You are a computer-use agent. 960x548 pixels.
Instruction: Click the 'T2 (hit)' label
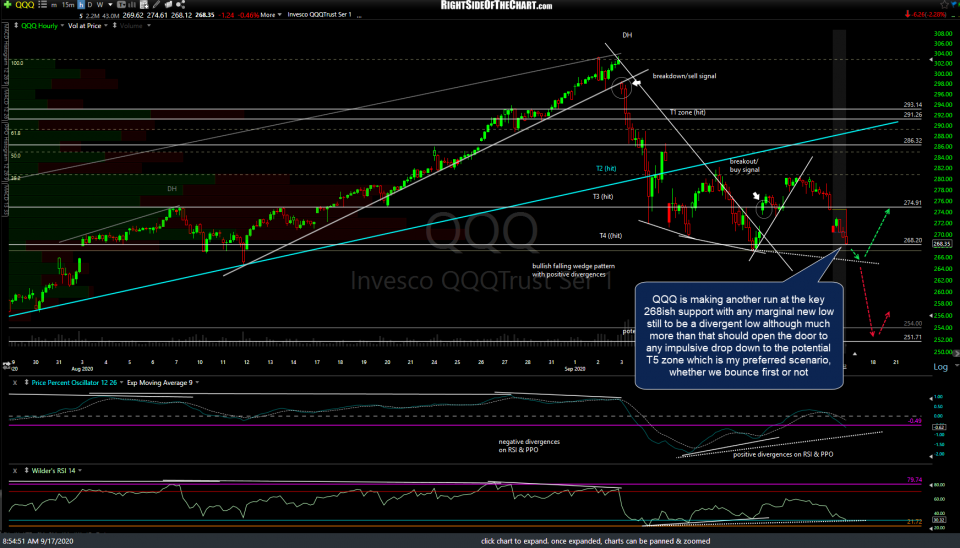pyautogui.click(x=606, y=168)
